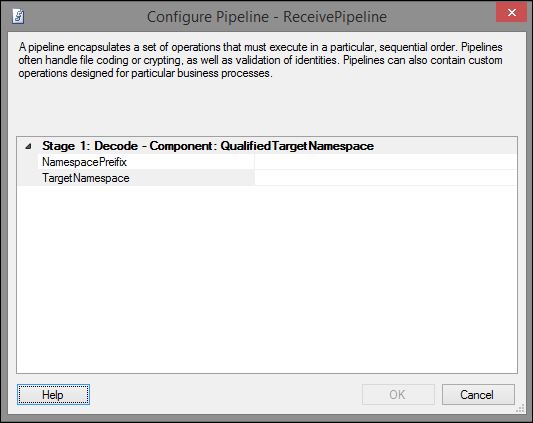Image resolution: width=533 pixels, height=423 pixels.
Task: Select the QualifiedTargetNamespace component name text
Action: click(x=297, y=146)
